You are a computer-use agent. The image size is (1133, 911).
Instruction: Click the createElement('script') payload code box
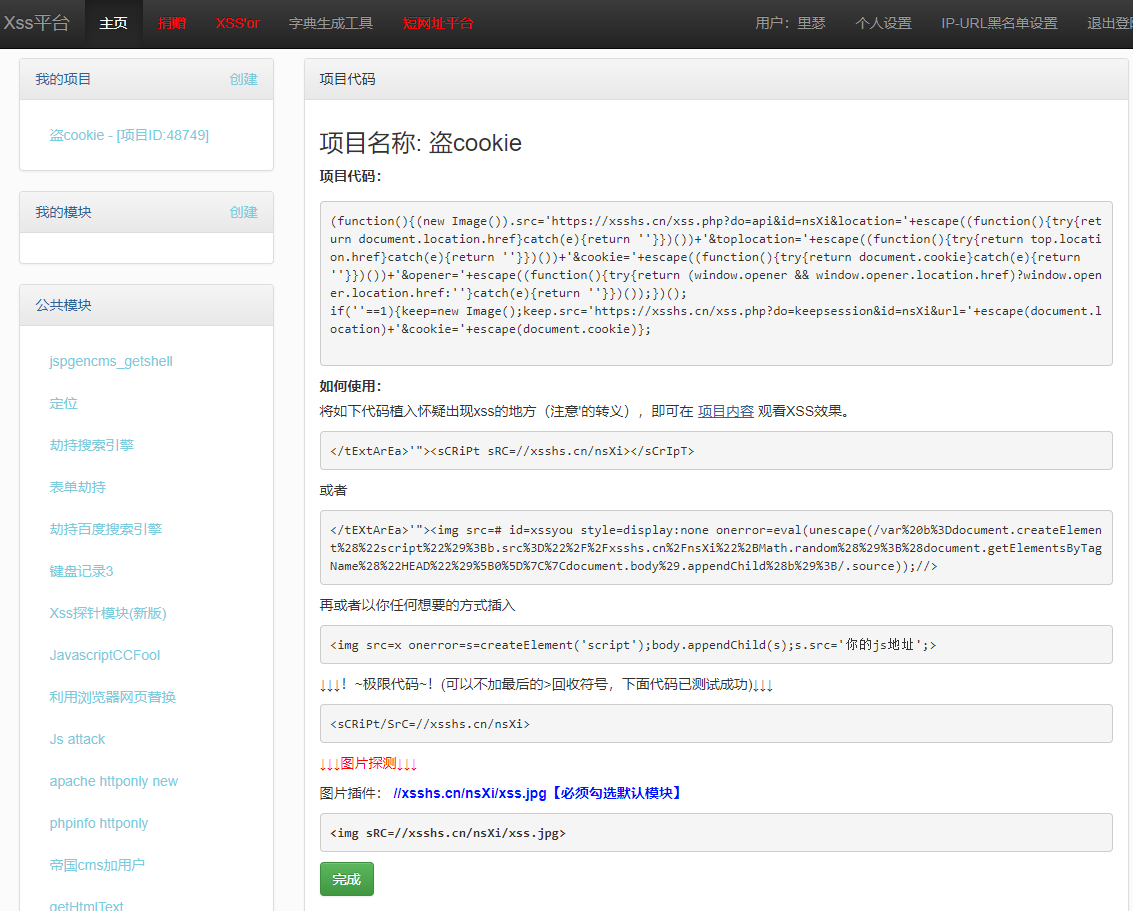716,644
